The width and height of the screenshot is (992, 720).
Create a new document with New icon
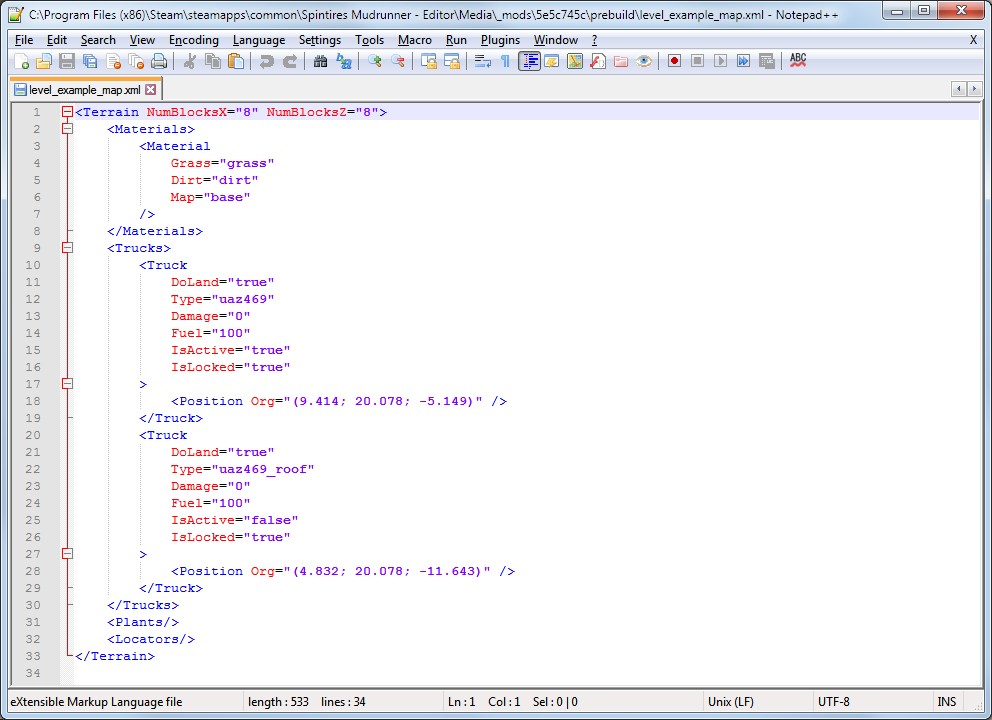(21, 61)
